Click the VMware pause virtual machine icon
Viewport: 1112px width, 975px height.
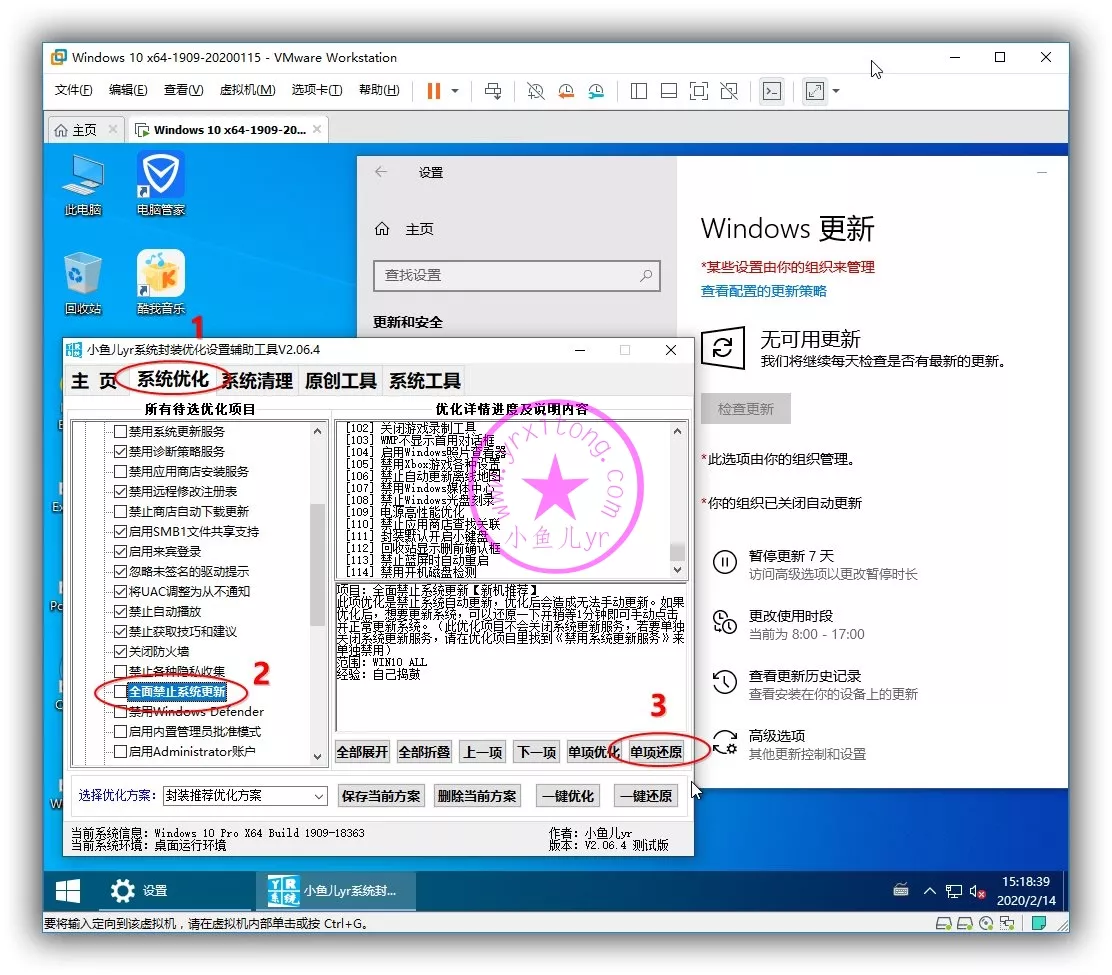434,91
